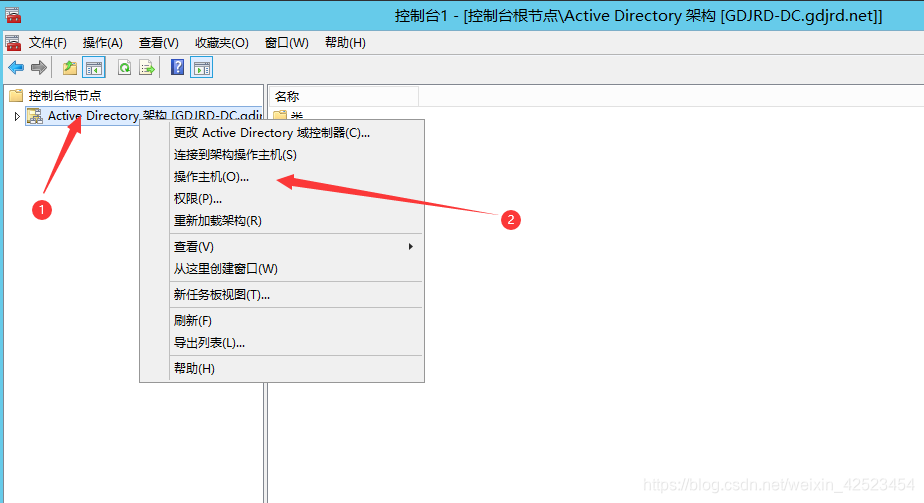924x503 pixels.
Task: Toggle the Show/Hide Action Pane icon
Action: pyautogui.click(x=202, y=68)
